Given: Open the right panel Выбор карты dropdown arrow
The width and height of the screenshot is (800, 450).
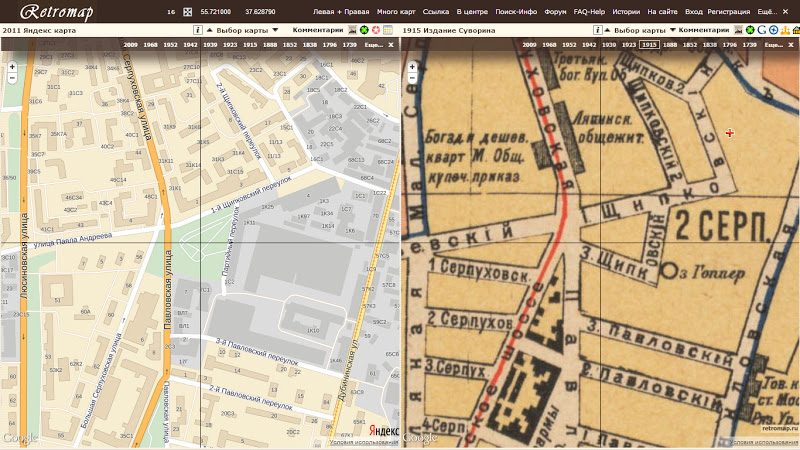Looking at the screenshot, I should tap(672, 30).
